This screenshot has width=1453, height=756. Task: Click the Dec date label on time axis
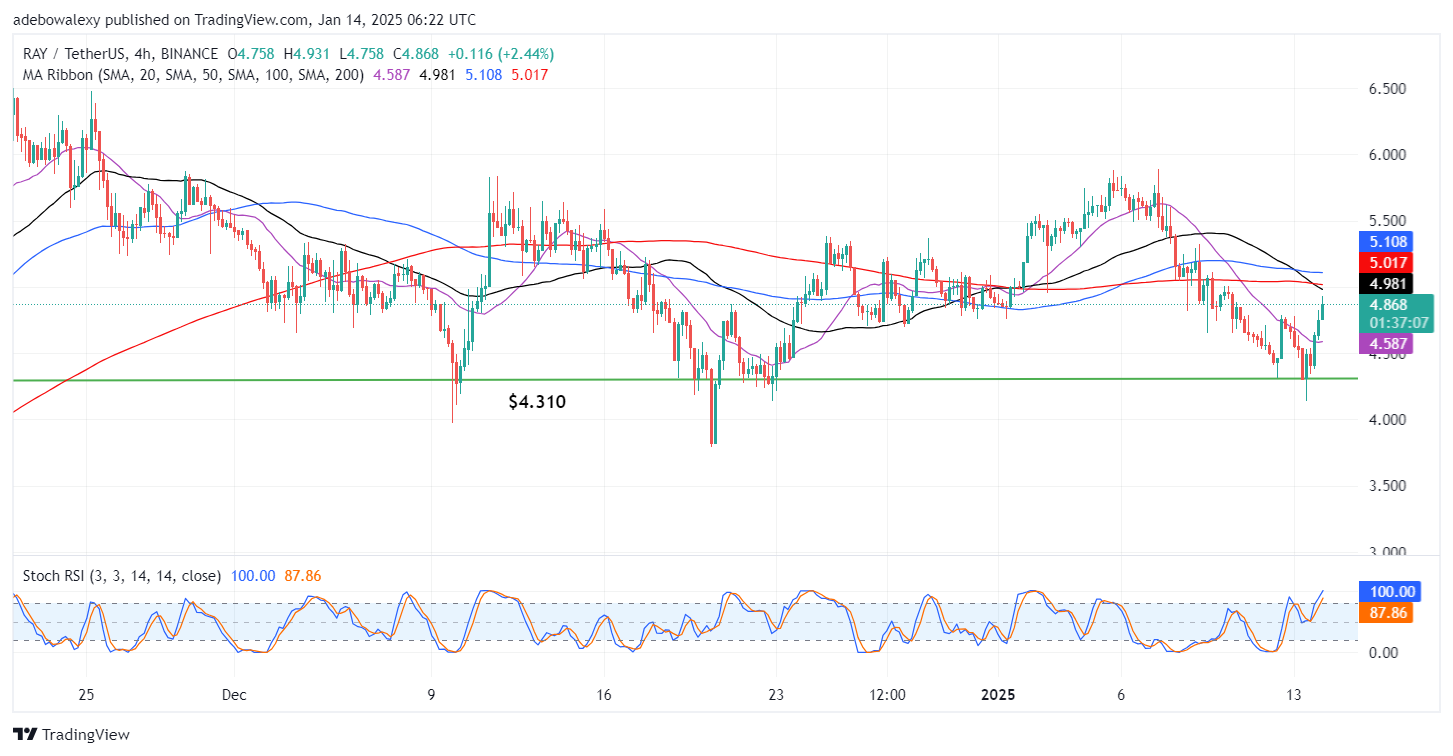point(235,694)
